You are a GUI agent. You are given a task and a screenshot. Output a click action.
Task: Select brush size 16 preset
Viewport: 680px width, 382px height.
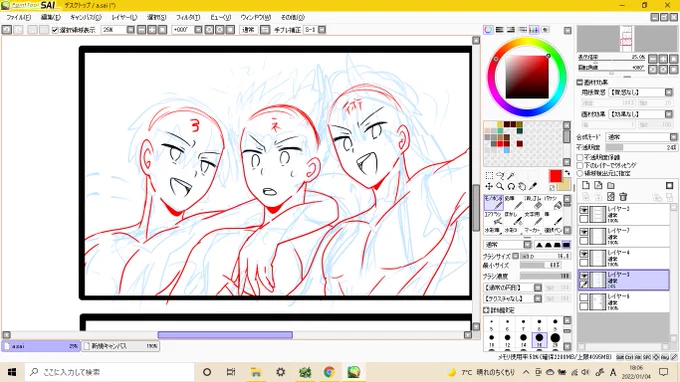tap(539, 339)
